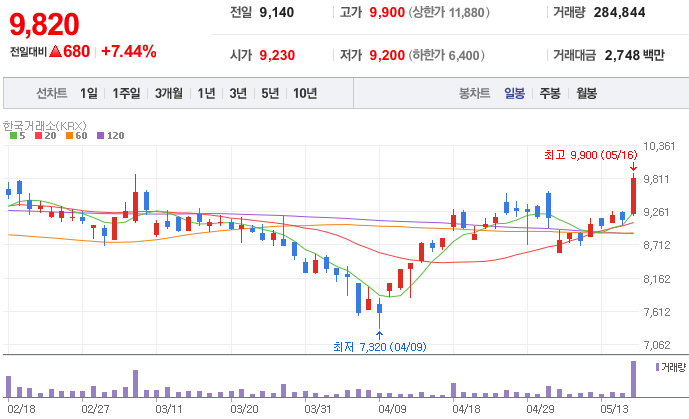
Task: Click the 거래량 284,844 value
Action: [620, 12]
